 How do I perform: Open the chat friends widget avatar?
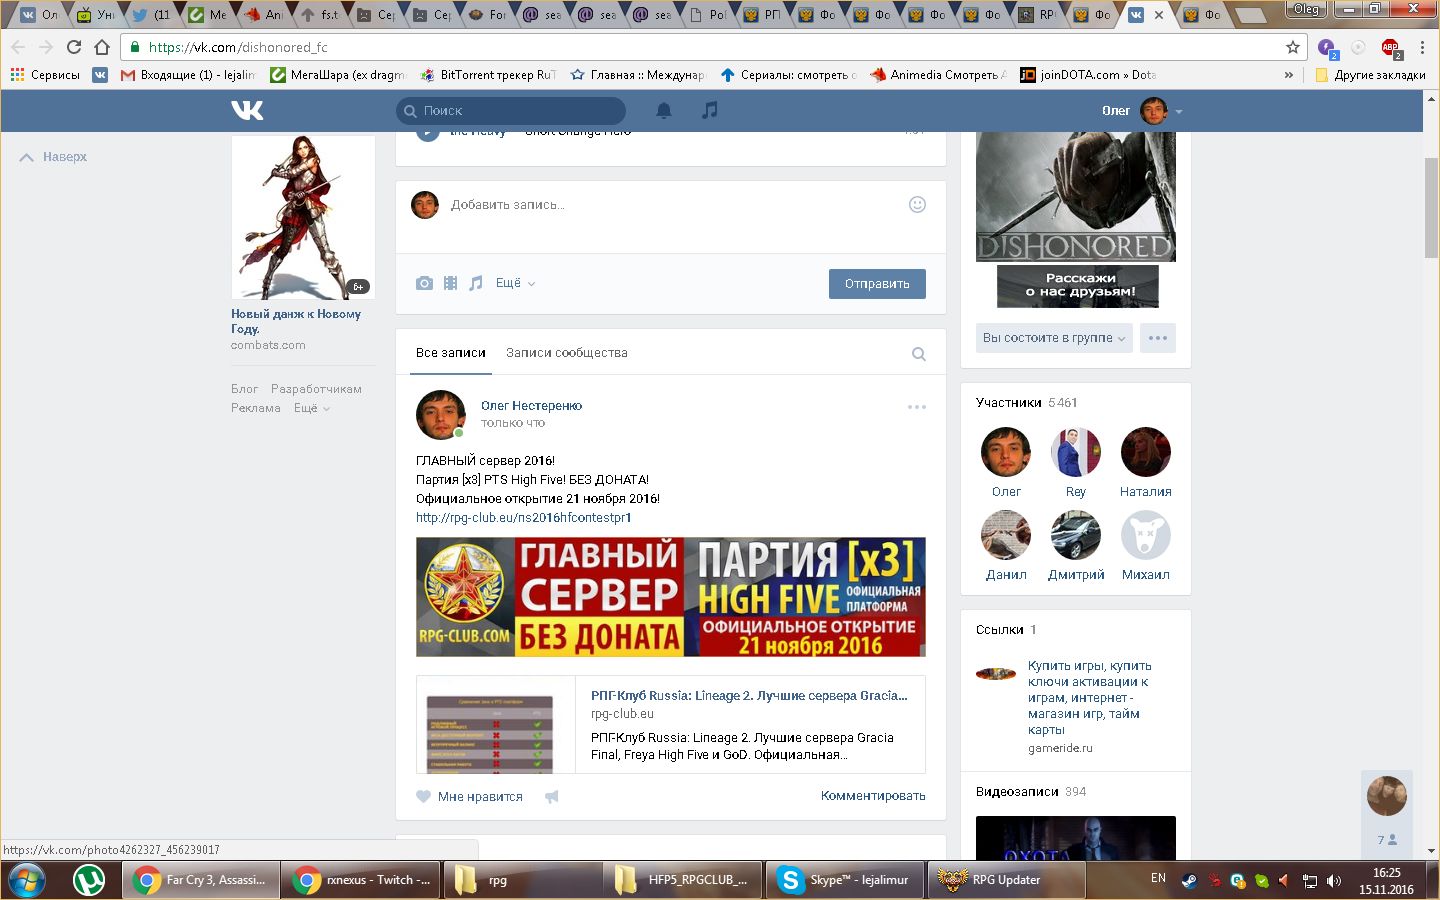(1387, 796)
